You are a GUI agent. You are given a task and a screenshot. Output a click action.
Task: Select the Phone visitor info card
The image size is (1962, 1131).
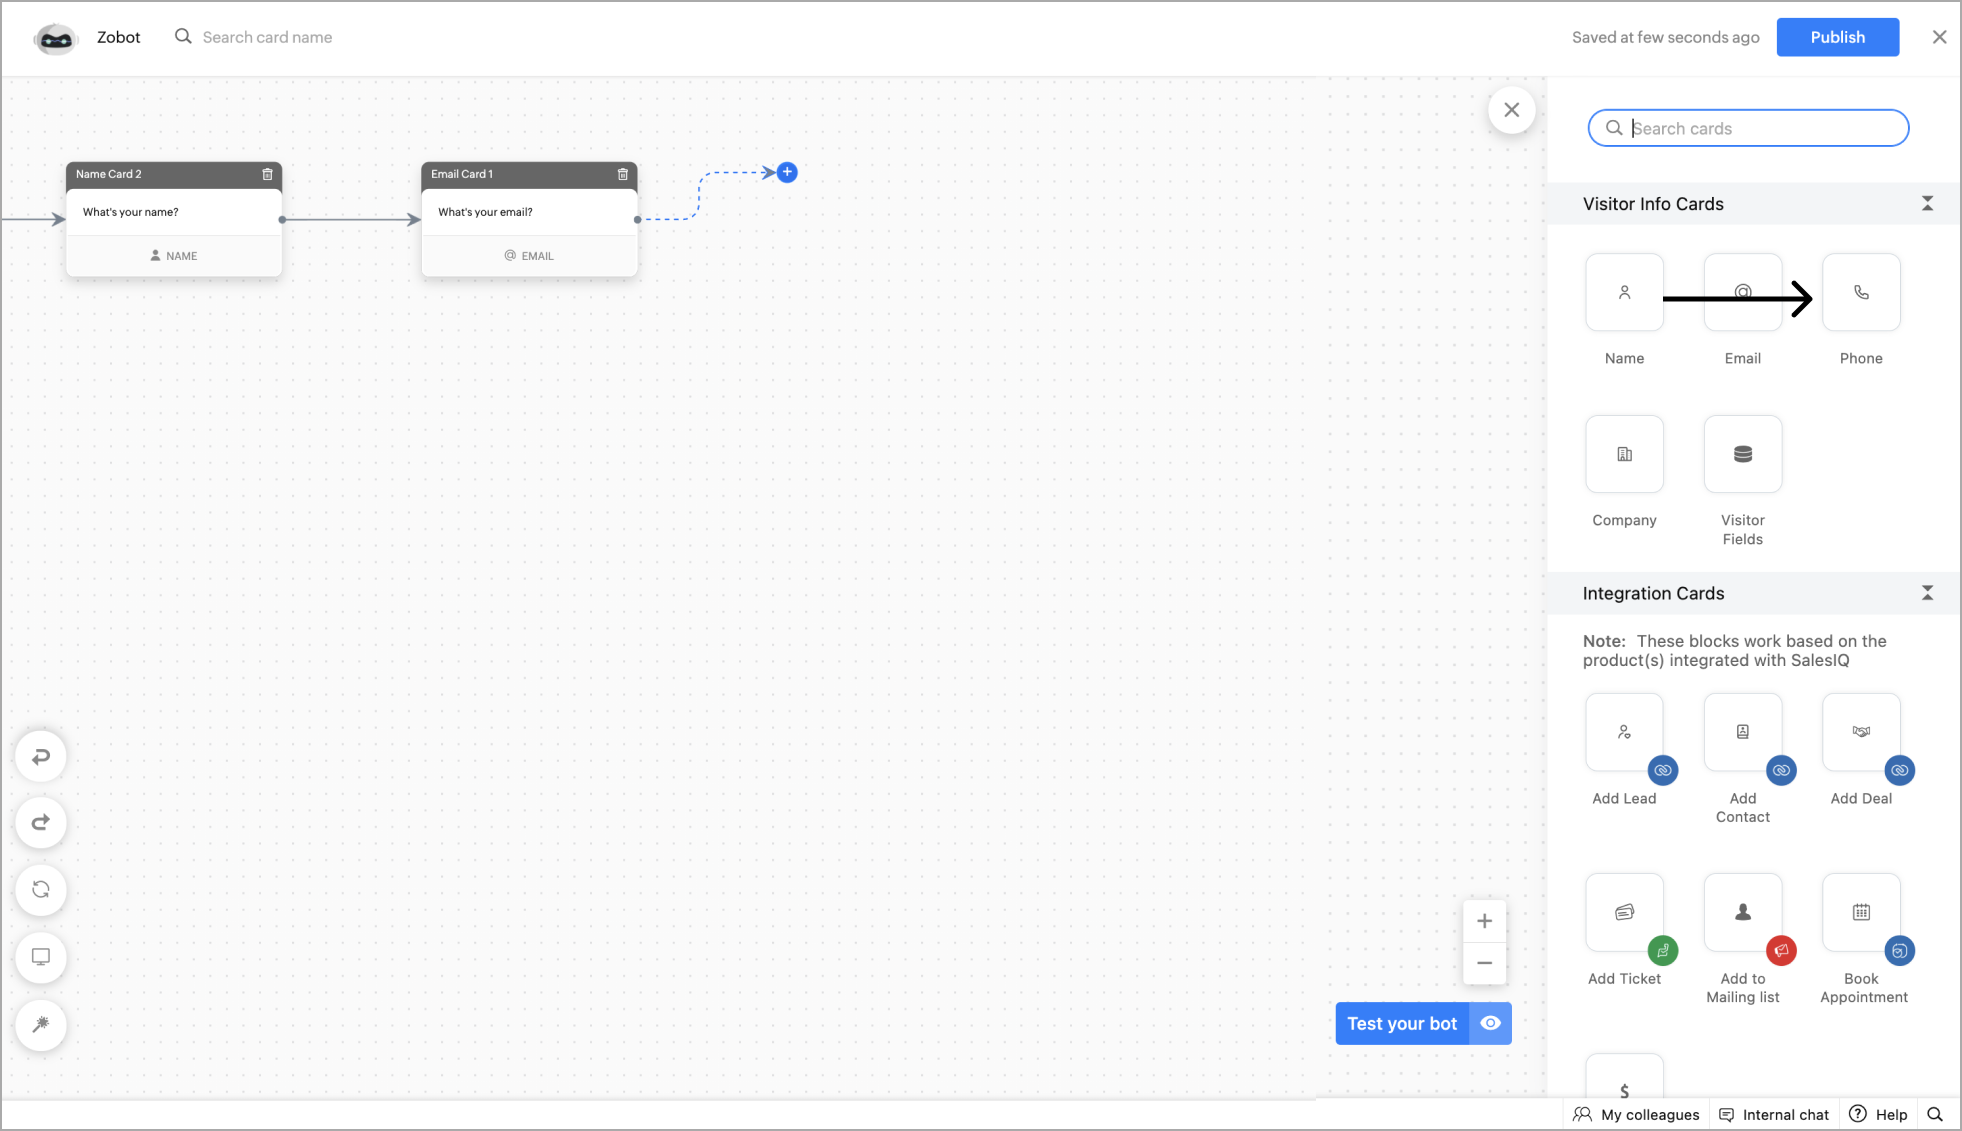point(1860,293)
